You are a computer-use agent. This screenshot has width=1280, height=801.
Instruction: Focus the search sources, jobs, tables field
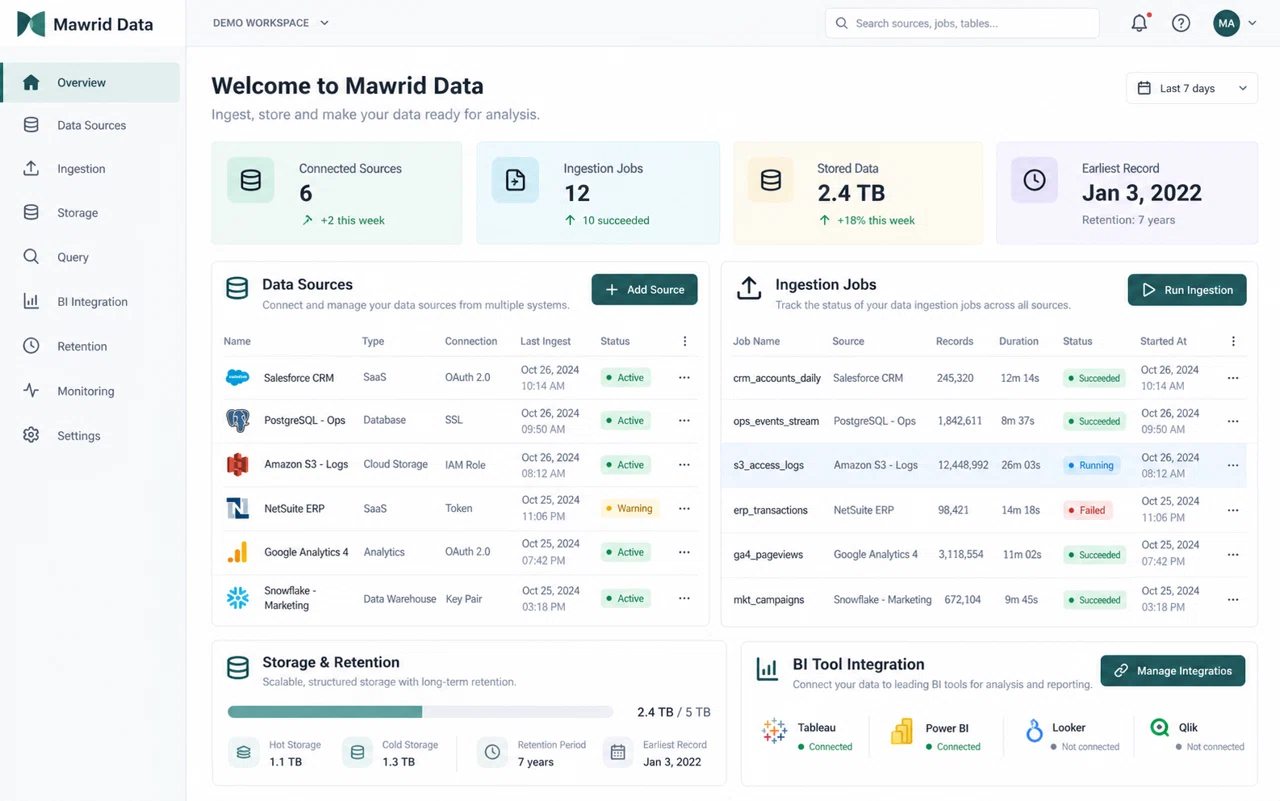962,23
